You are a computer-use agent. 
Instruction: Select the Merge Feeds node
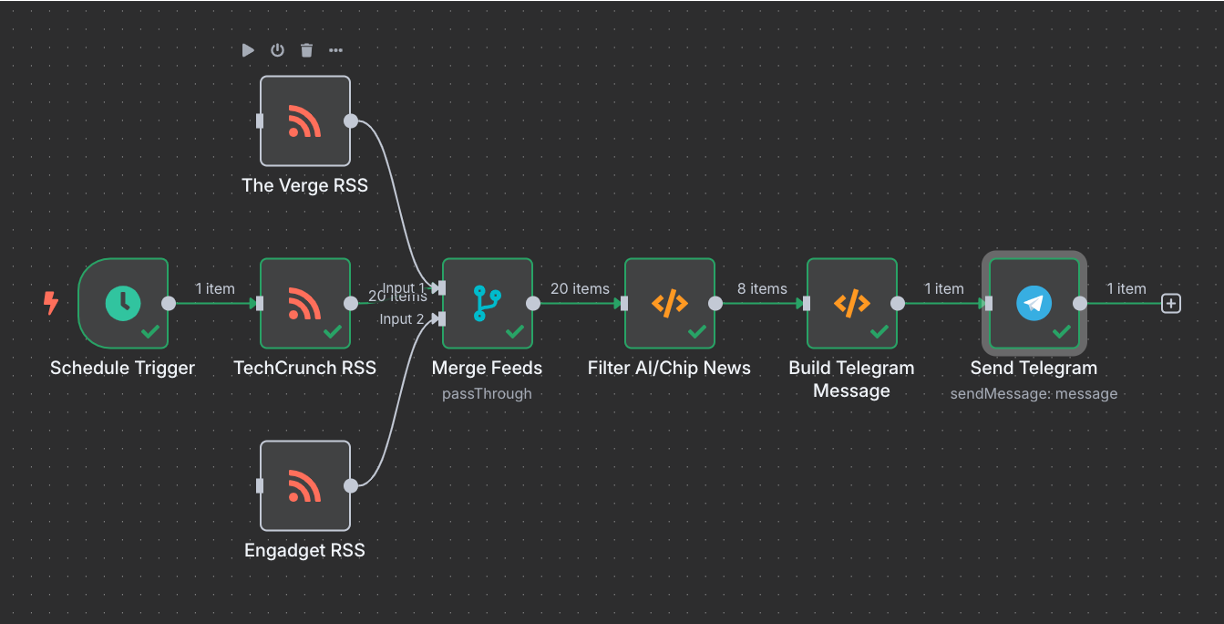tap(487, 303)
